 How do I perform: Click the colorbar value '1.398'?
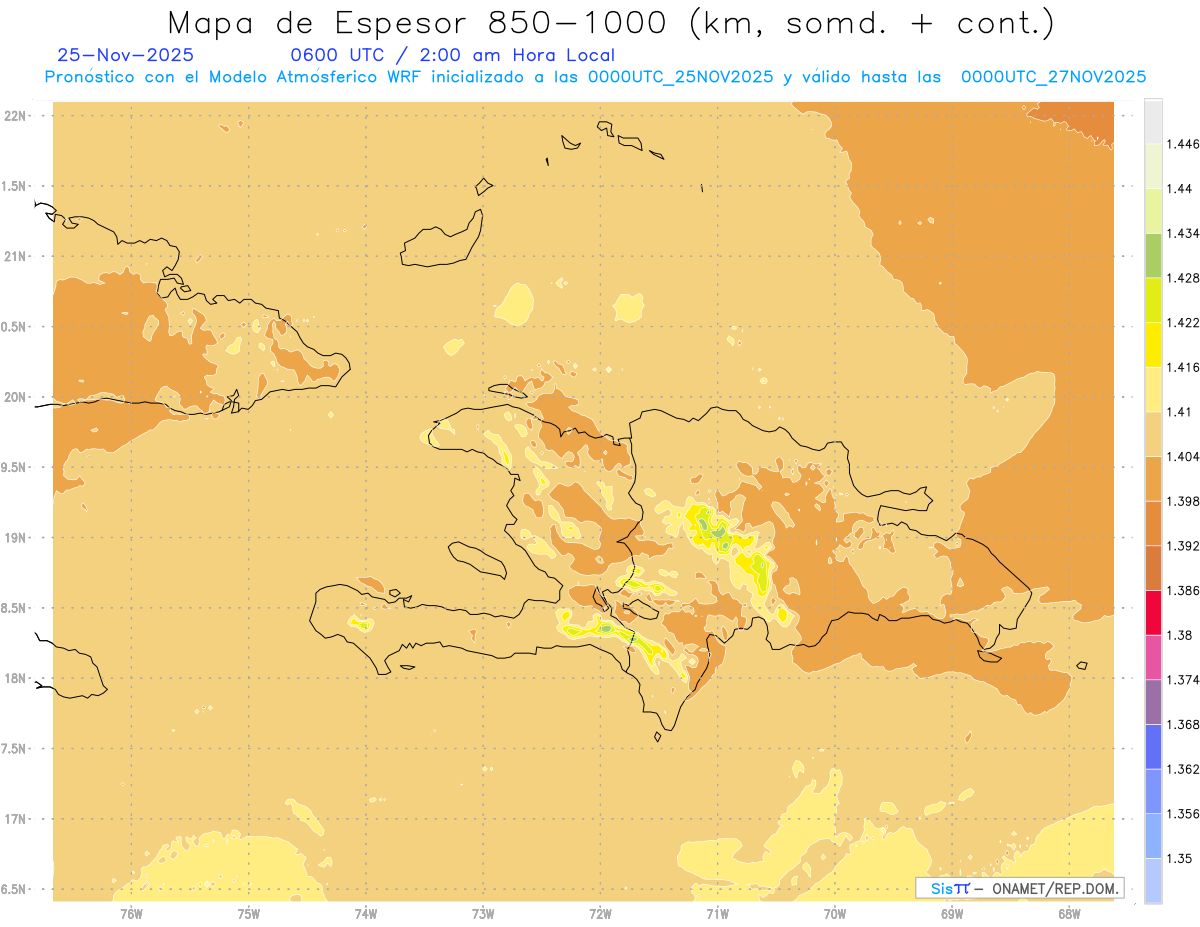pyautogui.click(x=1182, y=501)
